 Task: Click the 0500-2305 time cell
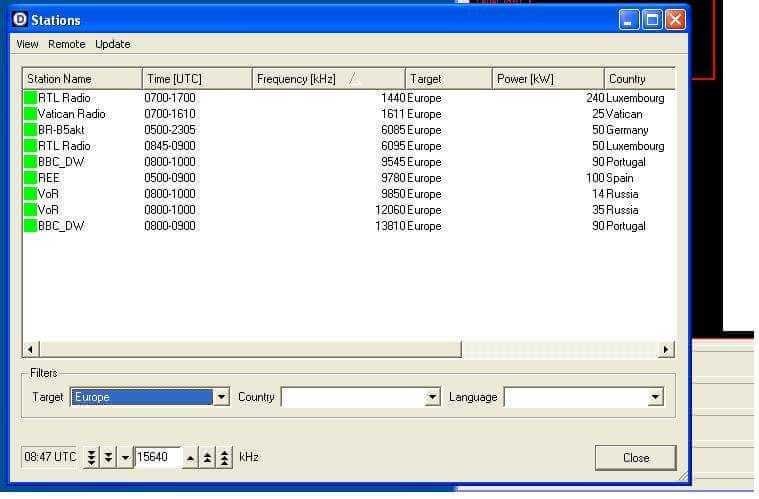click(170, 130)
